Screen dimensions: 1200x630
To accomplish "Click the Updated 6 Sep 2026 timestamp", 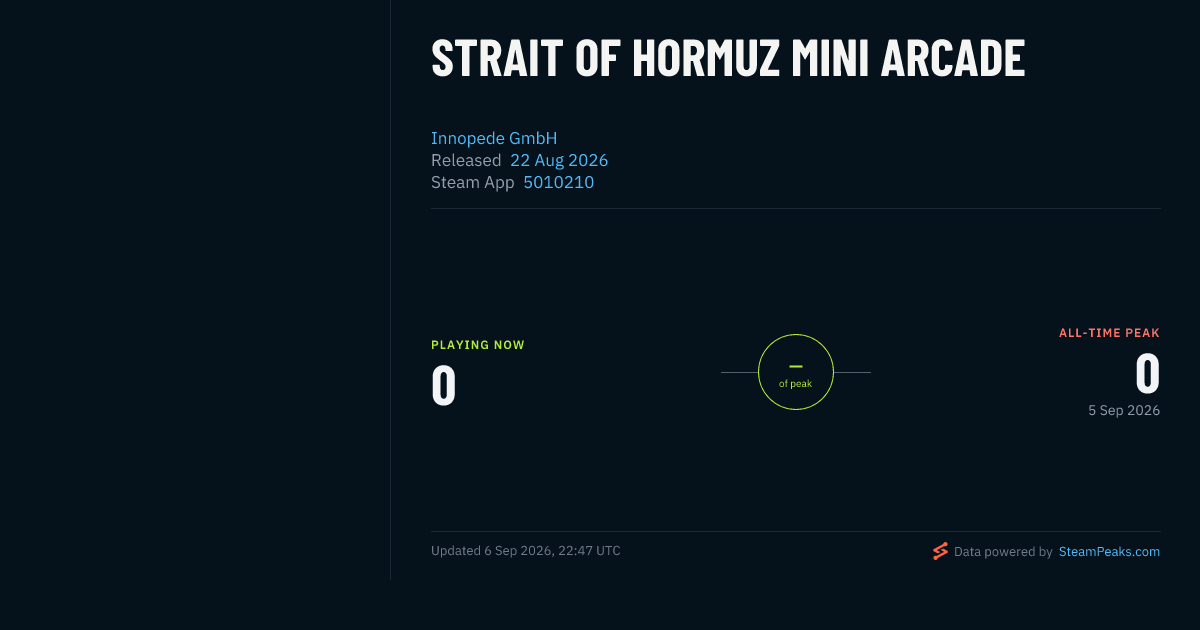I will pos(526,551).
